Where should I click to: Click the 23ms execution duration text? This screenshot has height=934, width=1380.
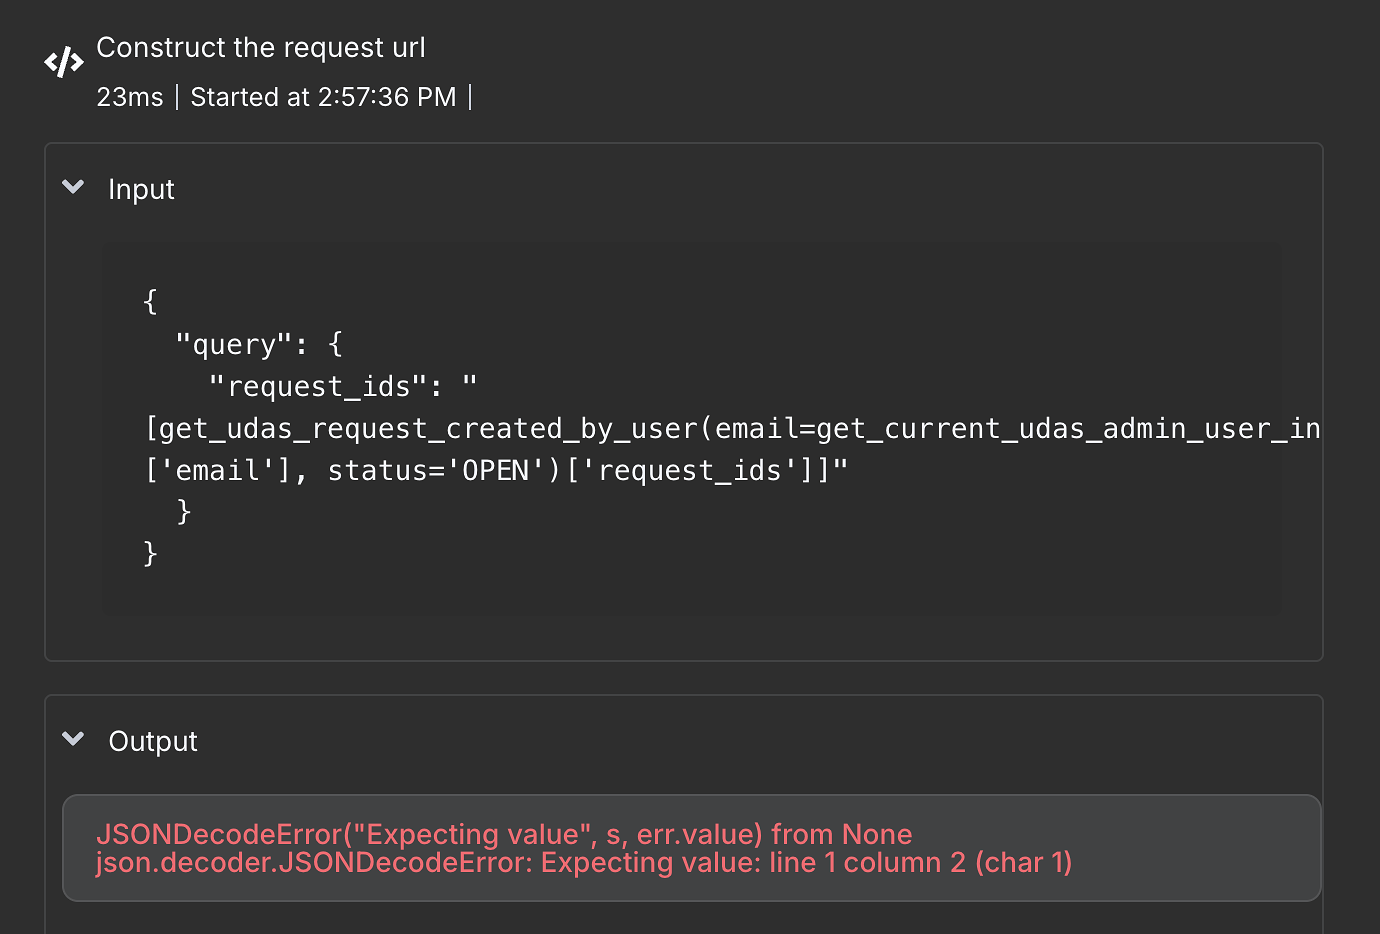[130, 96]
